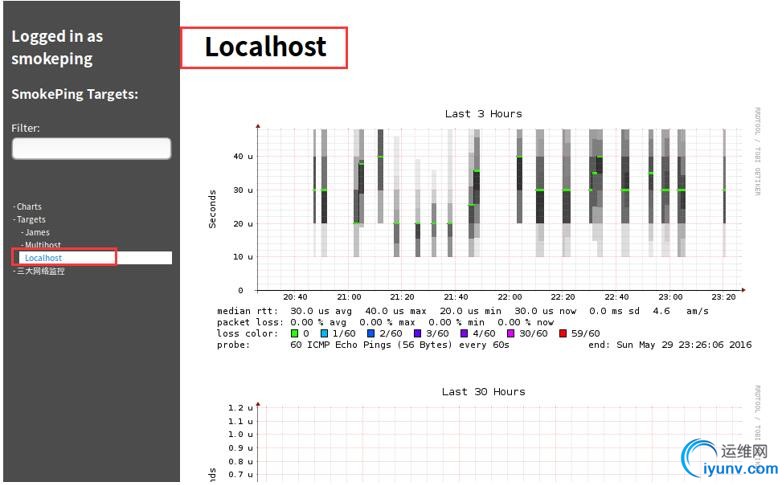Open the Charts tree item
This screenshot has height=485, width=784.
coord(29,206)
